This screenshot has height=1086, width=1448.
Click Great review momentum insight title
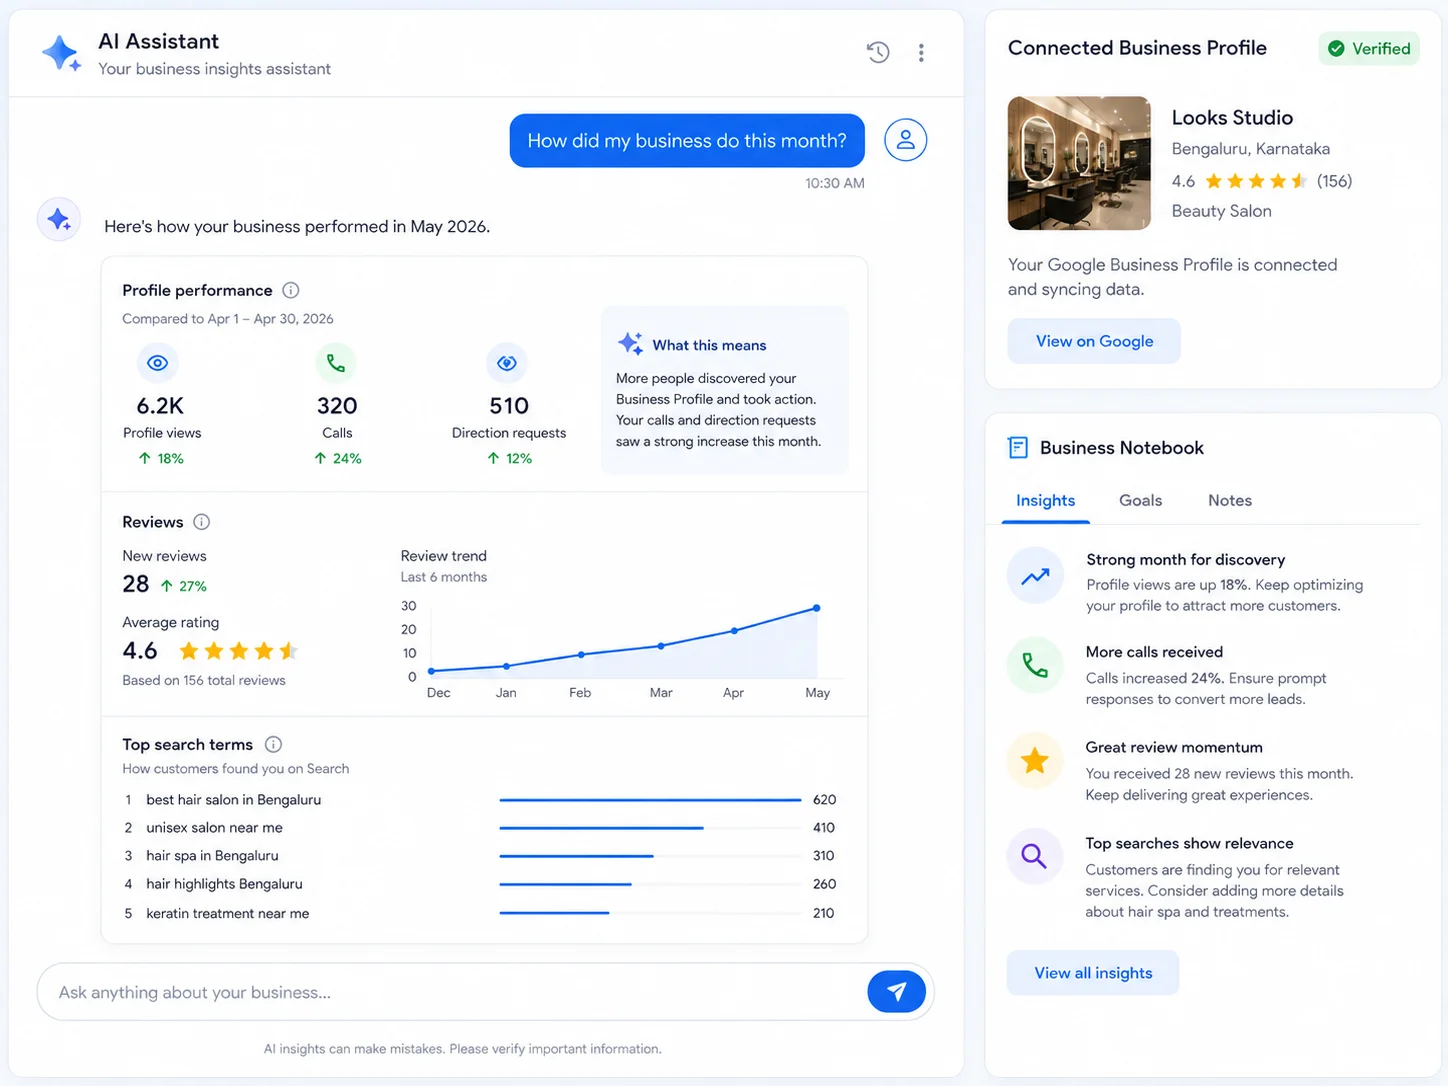(1174, 747)
